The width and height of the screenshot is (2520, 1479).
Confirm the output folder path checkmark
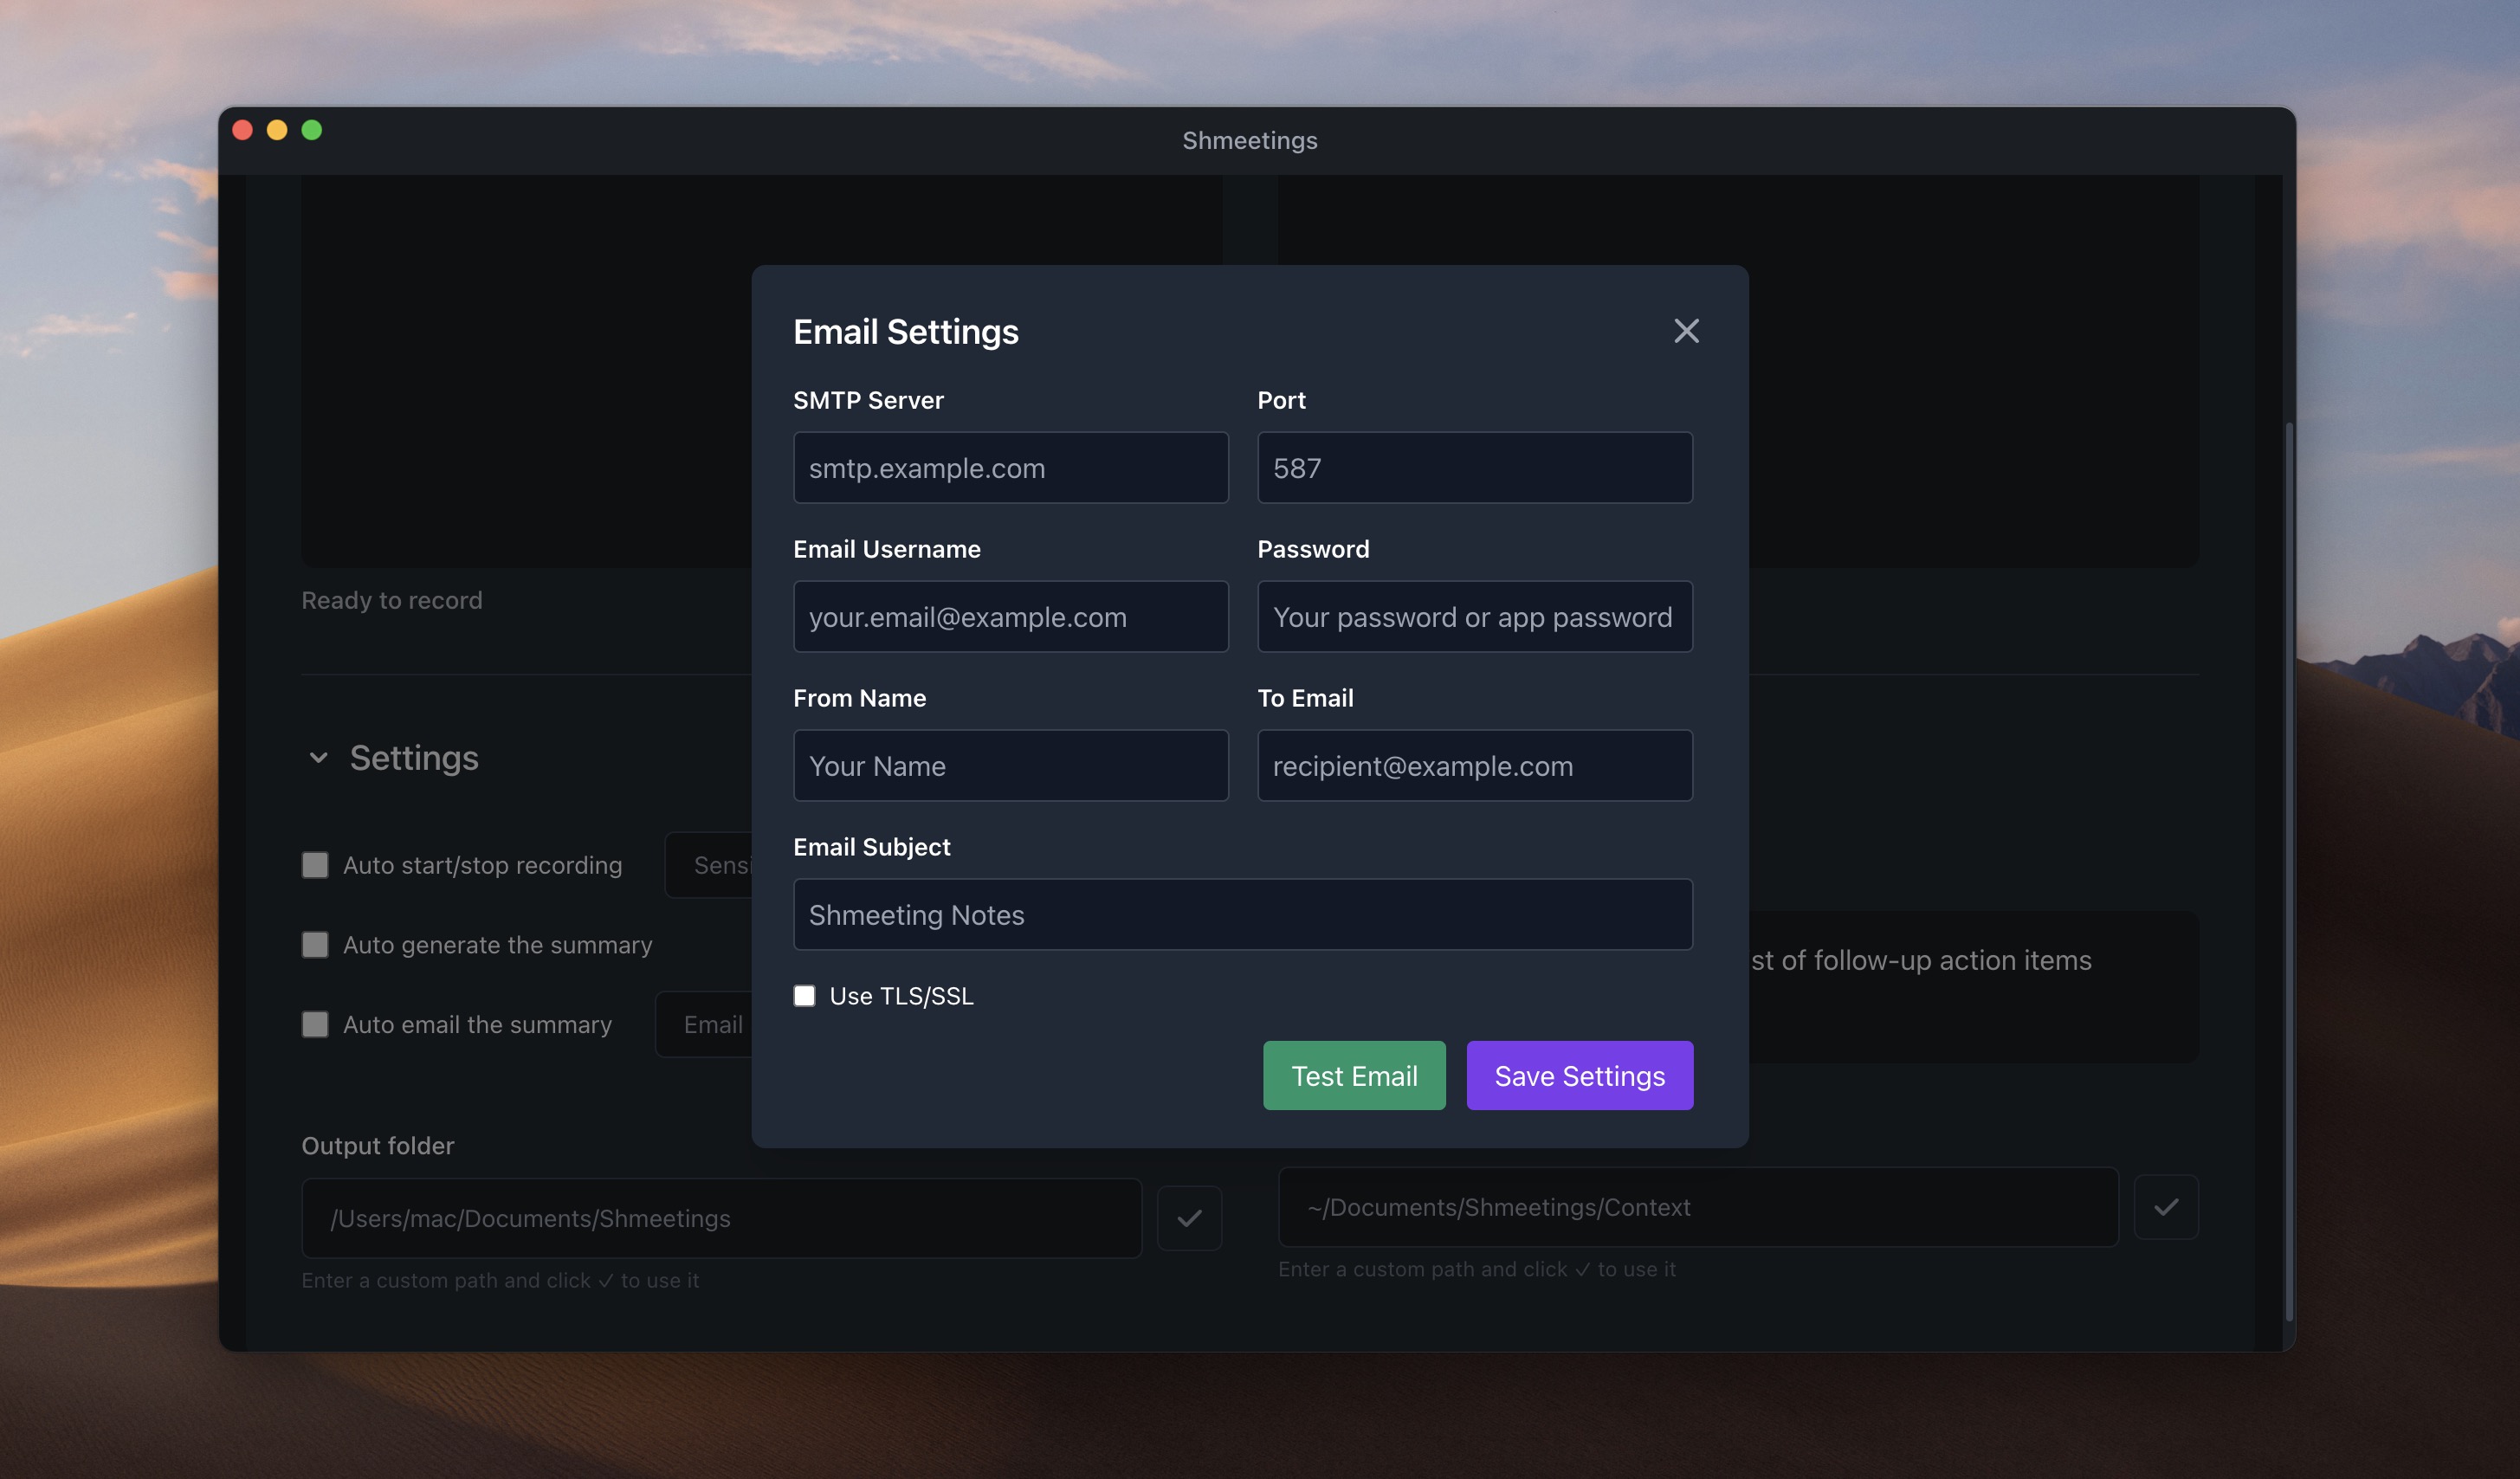(1189, 1218)
